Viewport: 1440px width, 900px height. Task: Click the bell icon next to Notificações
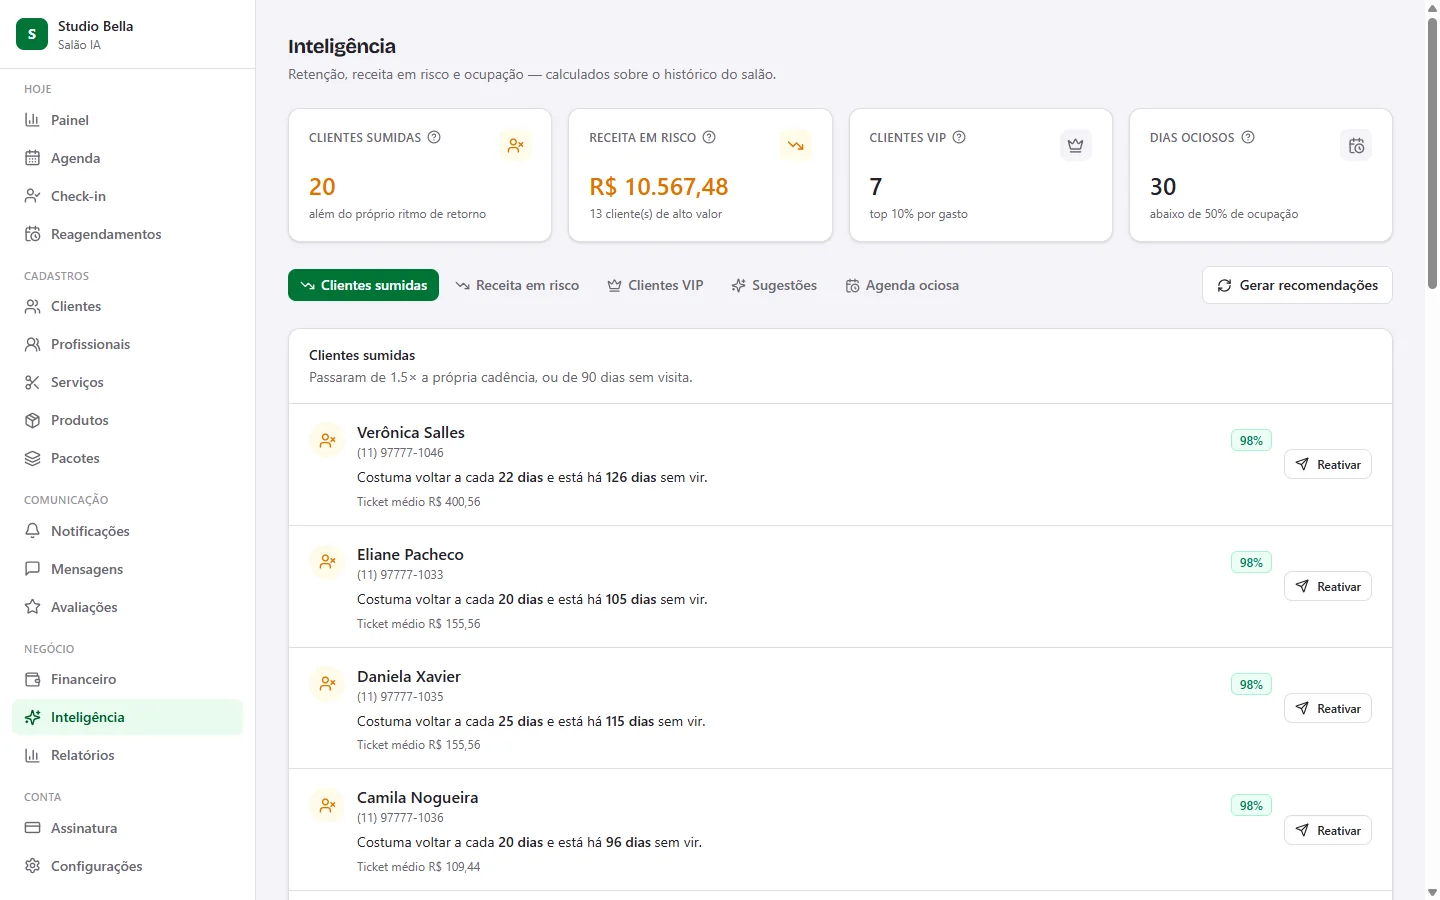coord(32,531)
